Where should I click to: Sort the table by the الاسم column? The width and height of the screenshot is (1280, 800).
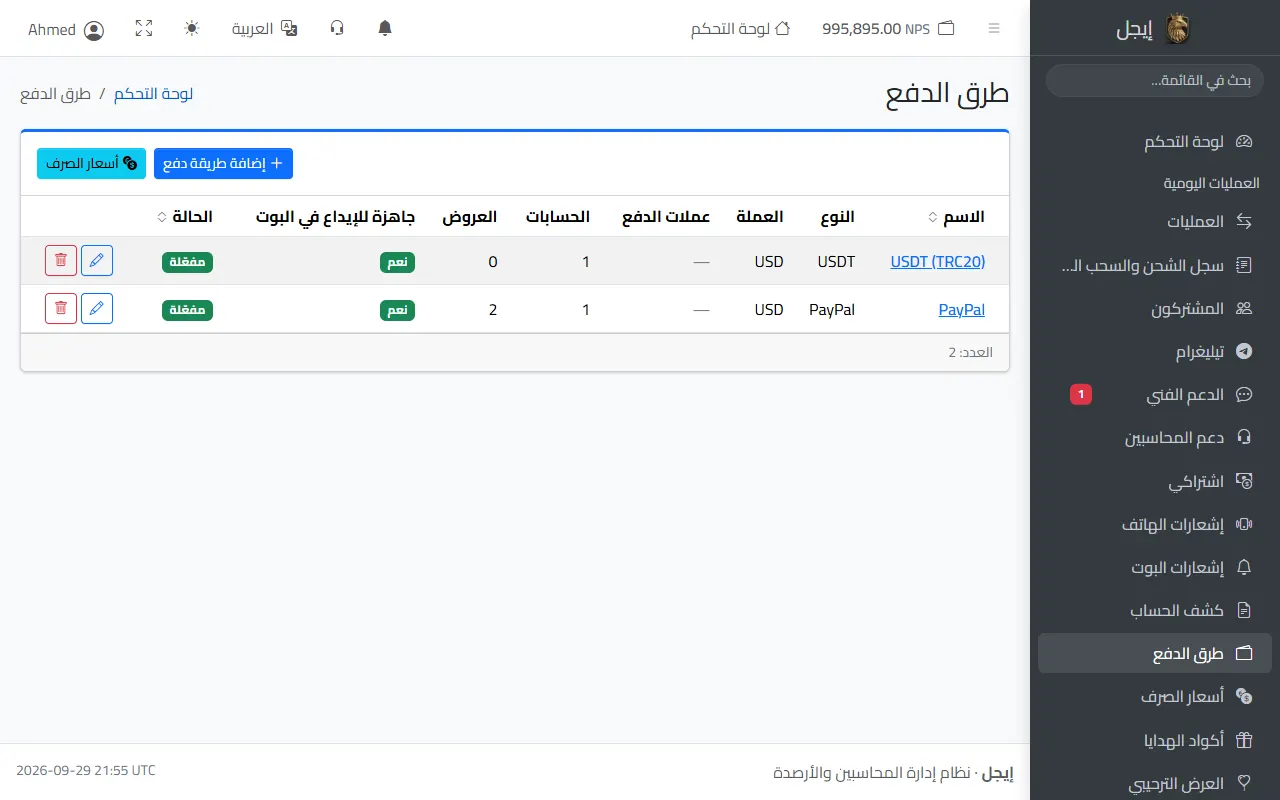(x=956, y=217)
